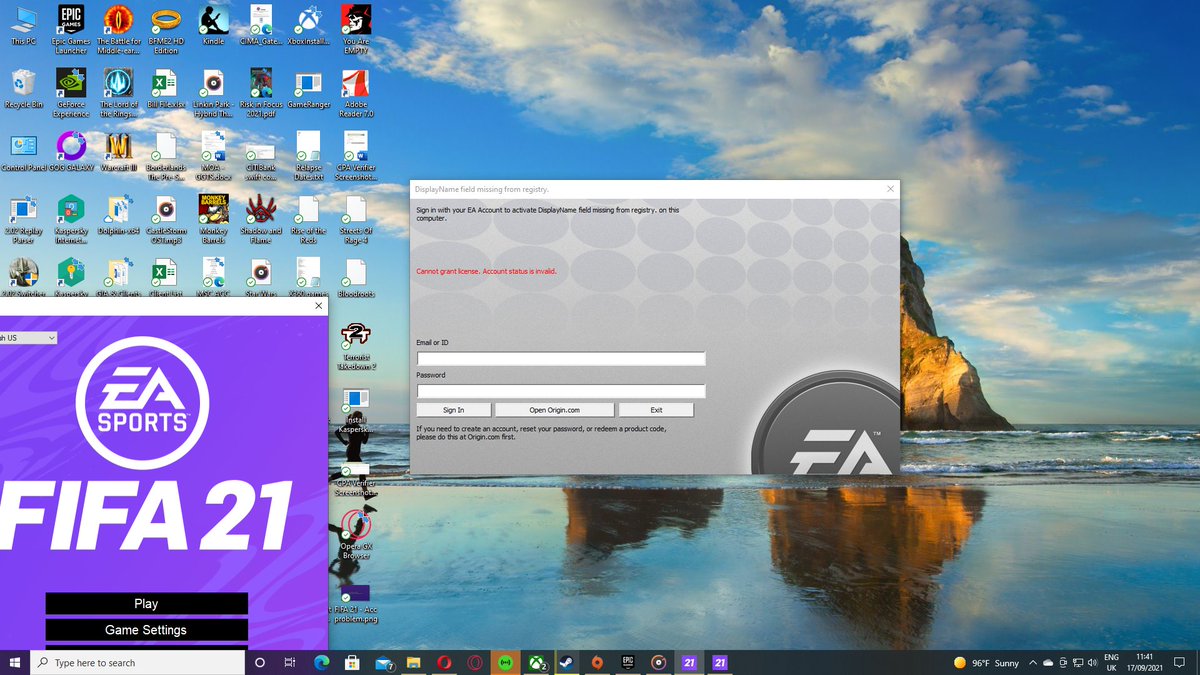Open Xbox app from the taskbar

[536, 662]
